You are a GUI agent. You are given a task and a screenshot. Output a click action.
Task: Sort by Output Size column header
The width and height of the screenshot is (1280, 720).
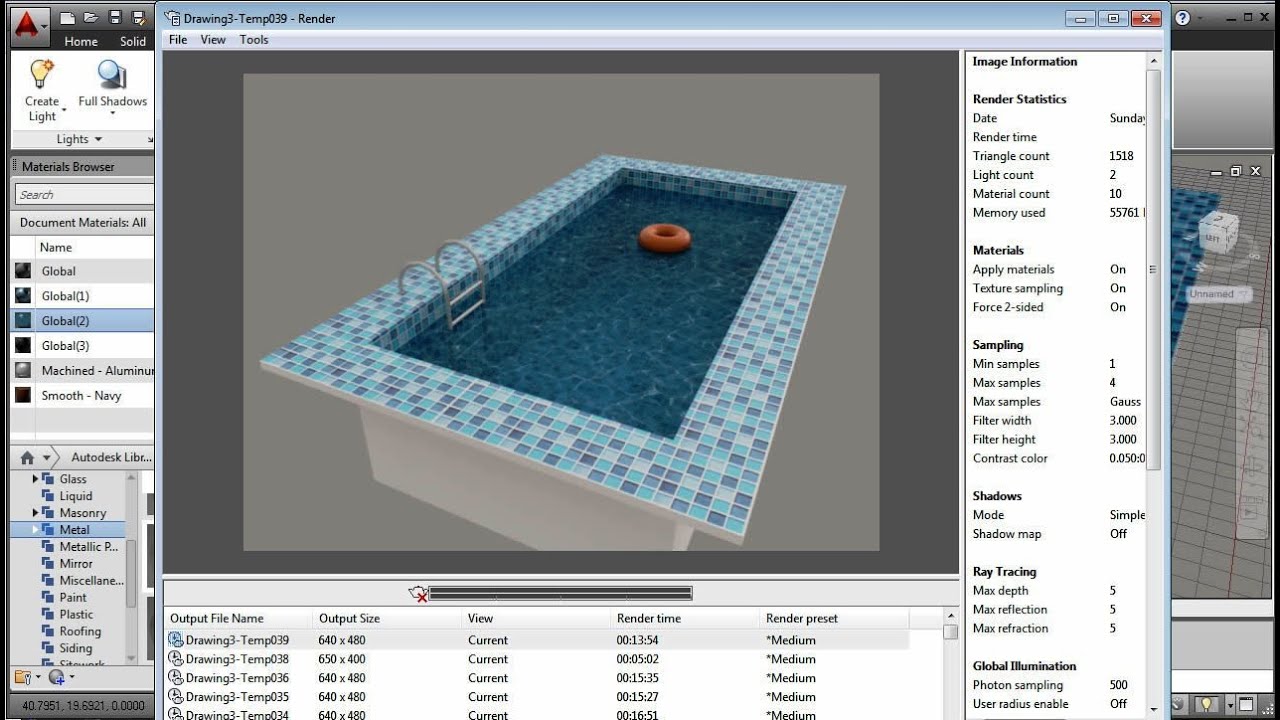click(x=387, y=618)
